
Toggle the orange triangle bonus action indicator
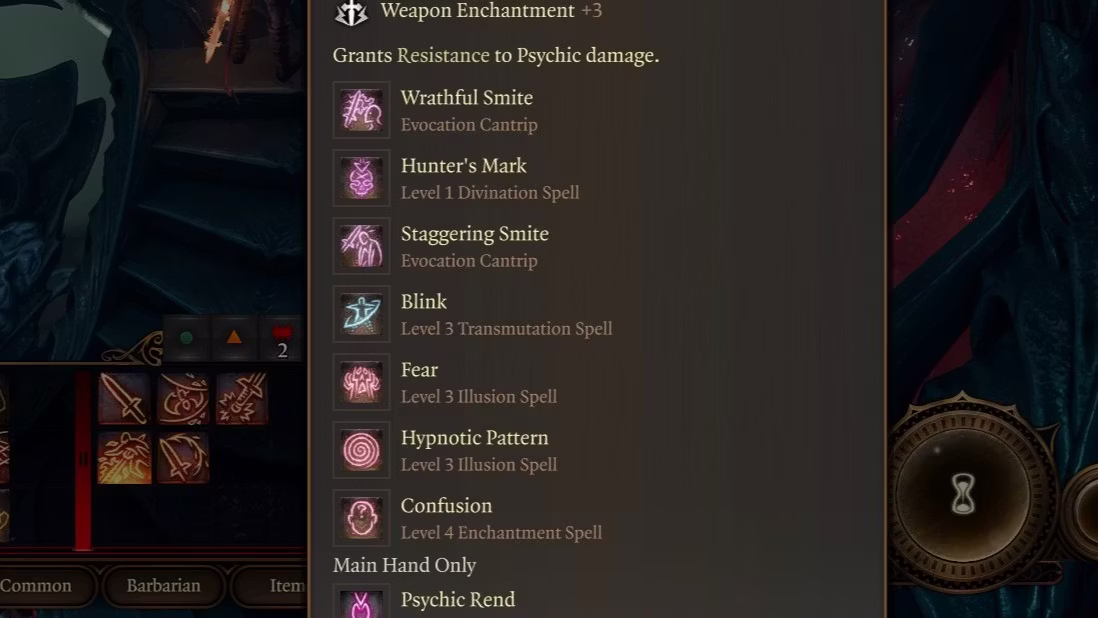(x=234, y=338)
